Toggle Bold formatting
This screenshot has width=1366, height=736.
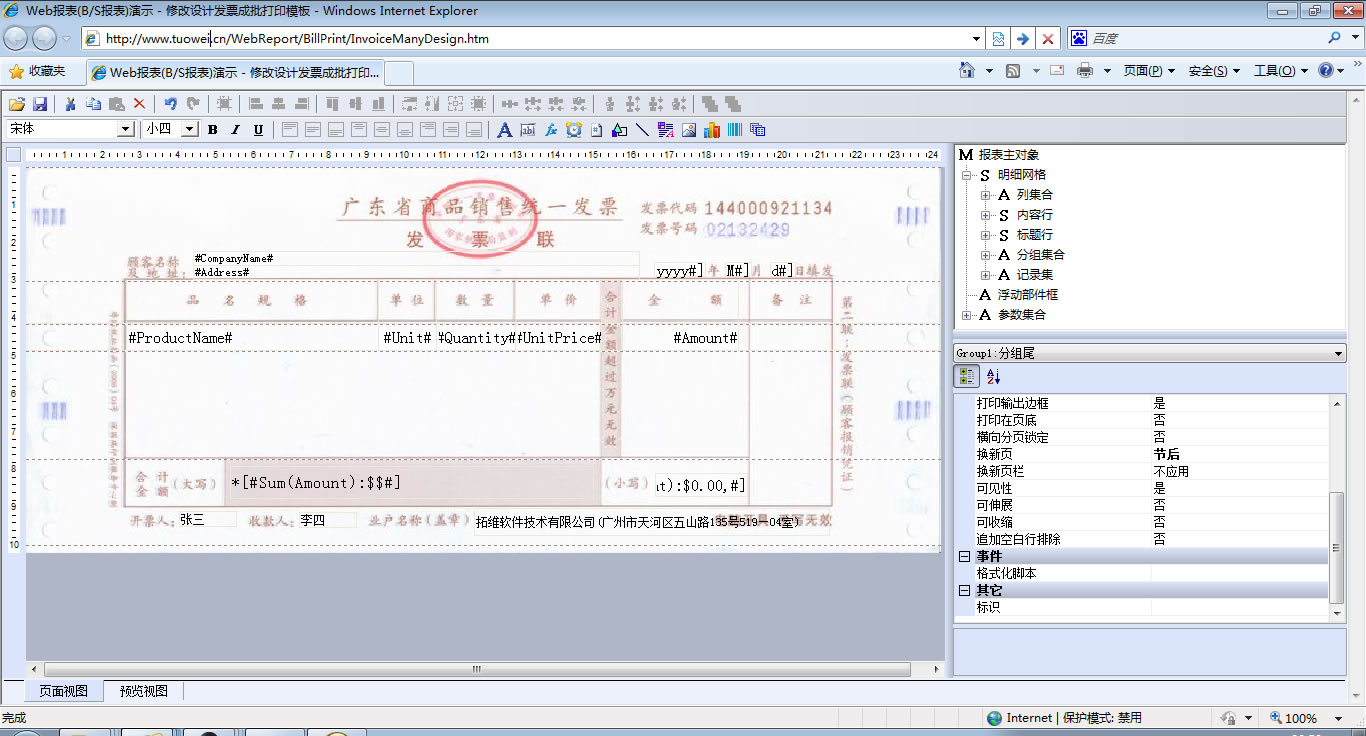coord(212,130)
